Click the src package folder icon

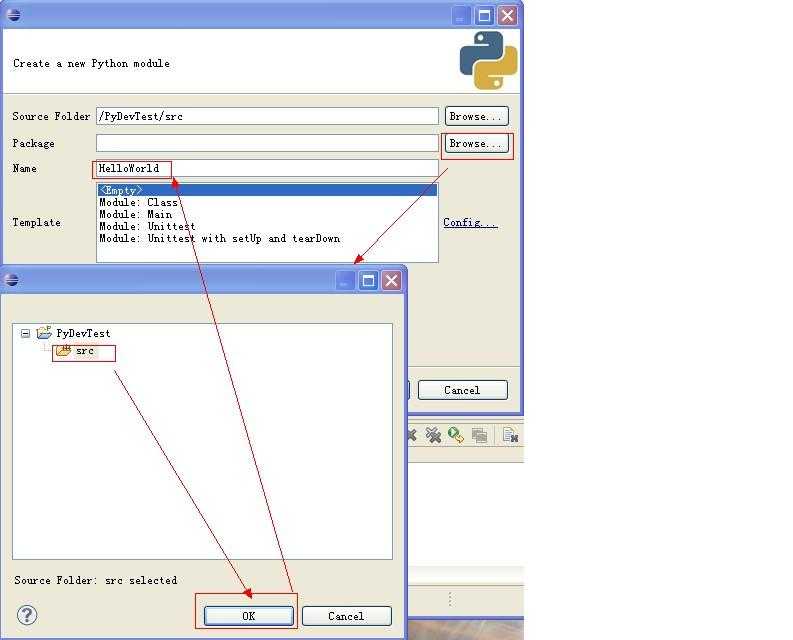coord(63,350)
